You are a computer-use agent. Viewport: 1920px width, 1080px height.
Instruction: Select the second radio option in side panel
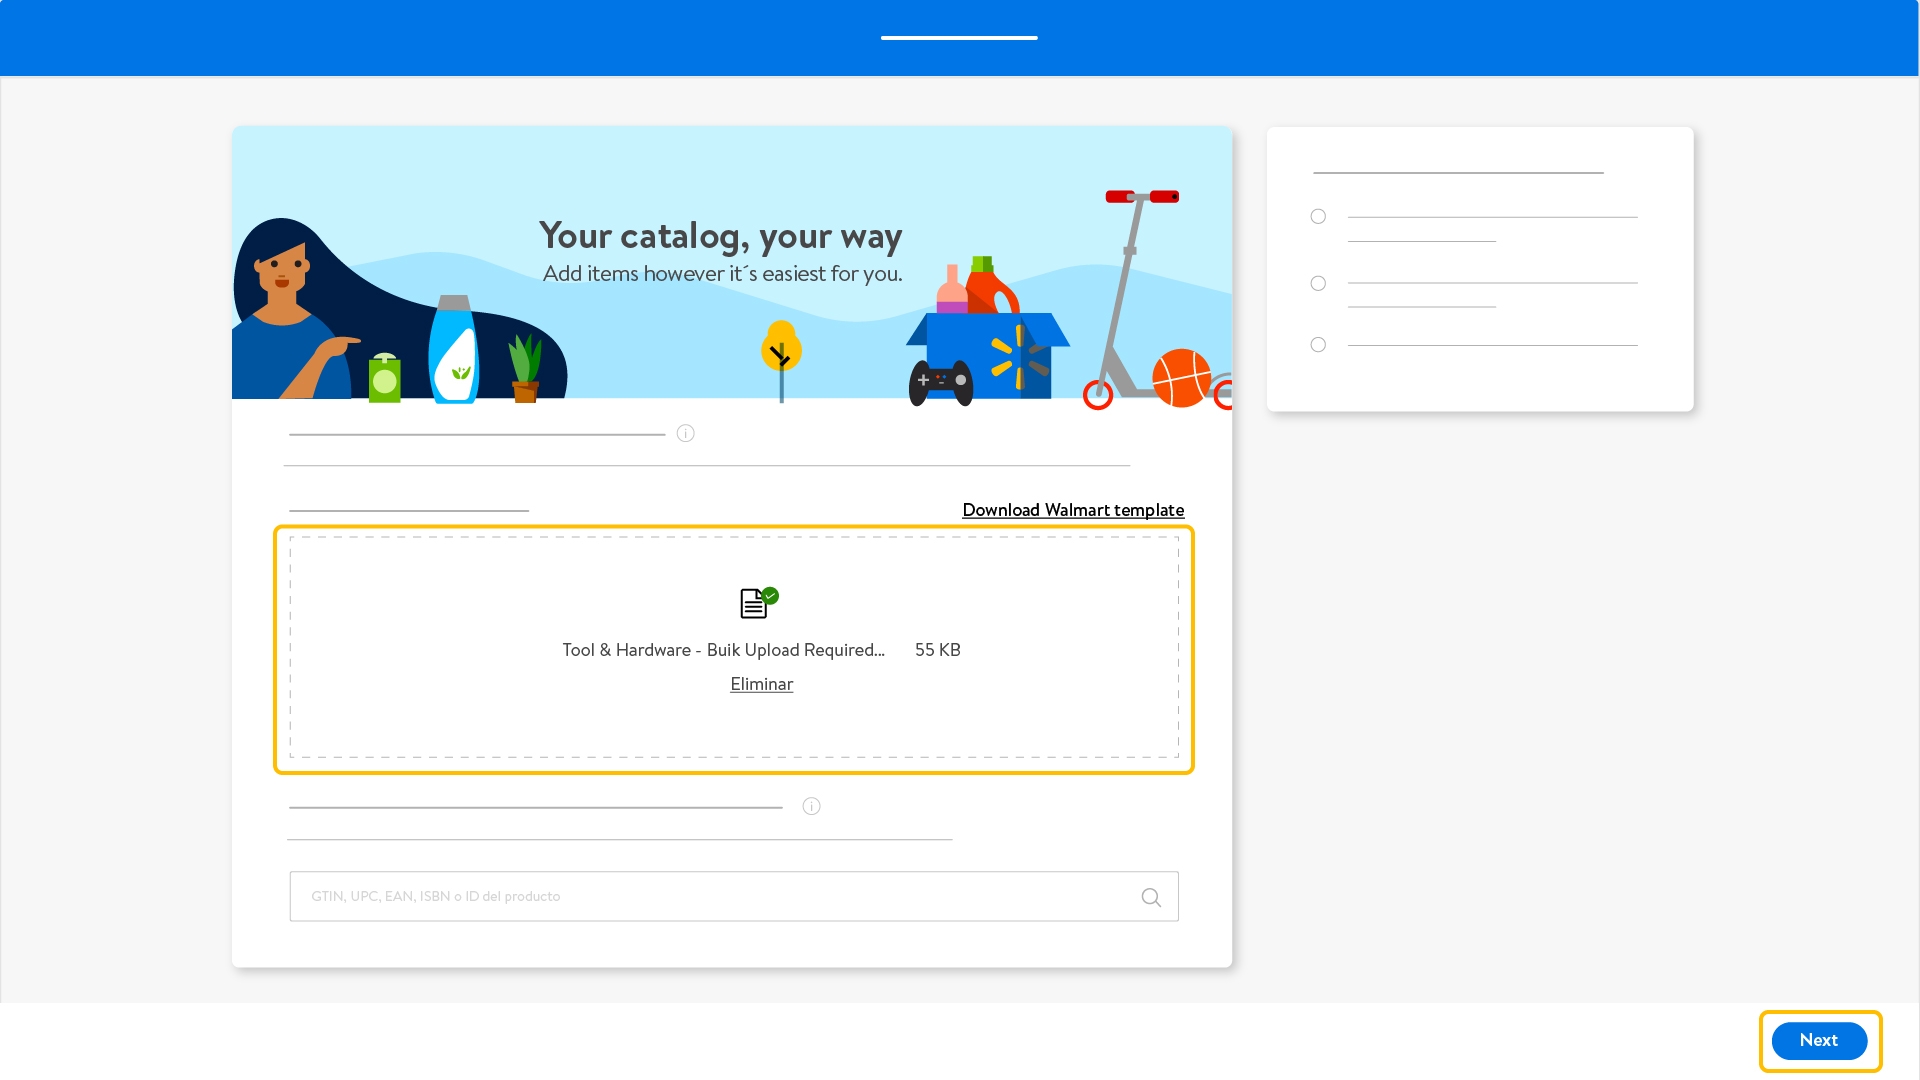pyautogui.click(x=1318, y=283)
